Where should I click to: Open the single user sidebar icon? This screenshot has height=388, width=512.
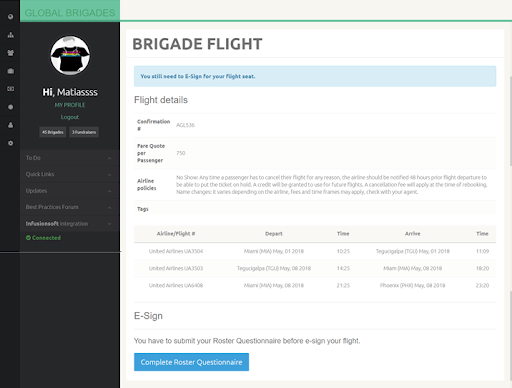[x=11, y=125]
